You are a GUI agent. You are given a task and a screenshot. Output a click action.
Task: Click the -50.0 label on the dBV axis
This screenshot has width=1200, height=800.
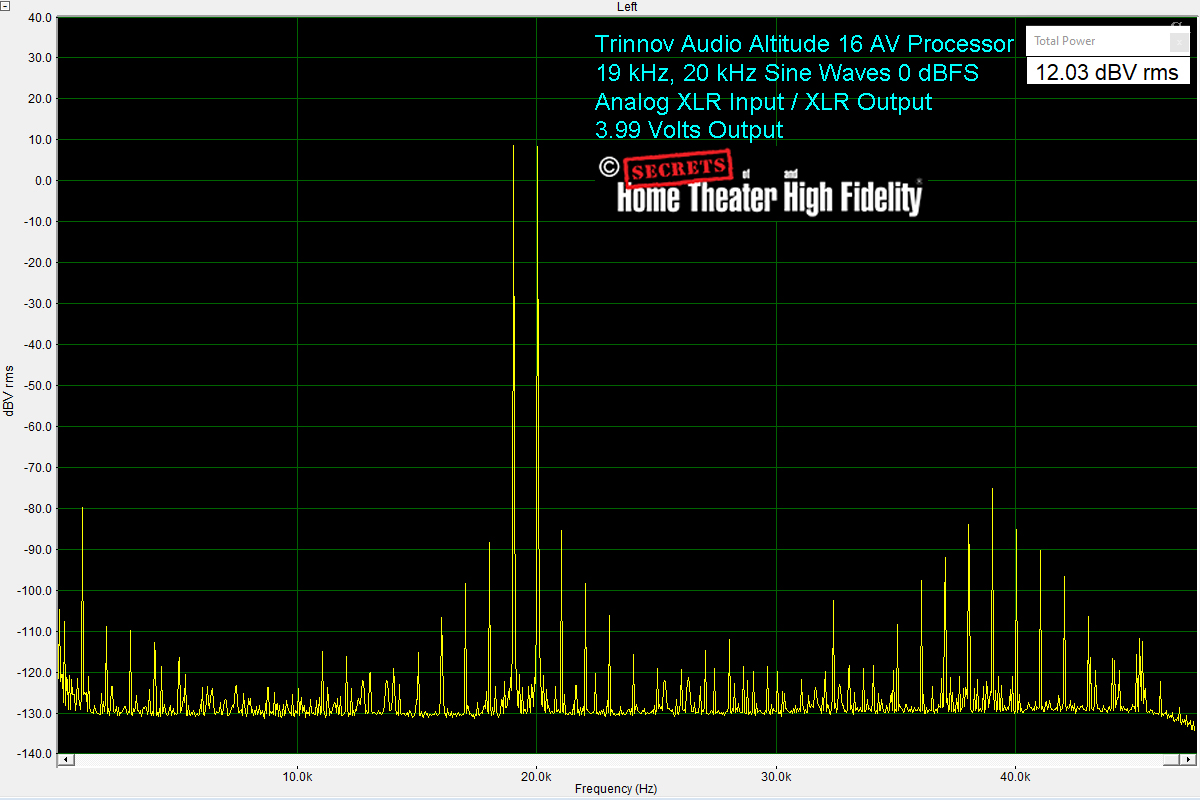[36, 386]
